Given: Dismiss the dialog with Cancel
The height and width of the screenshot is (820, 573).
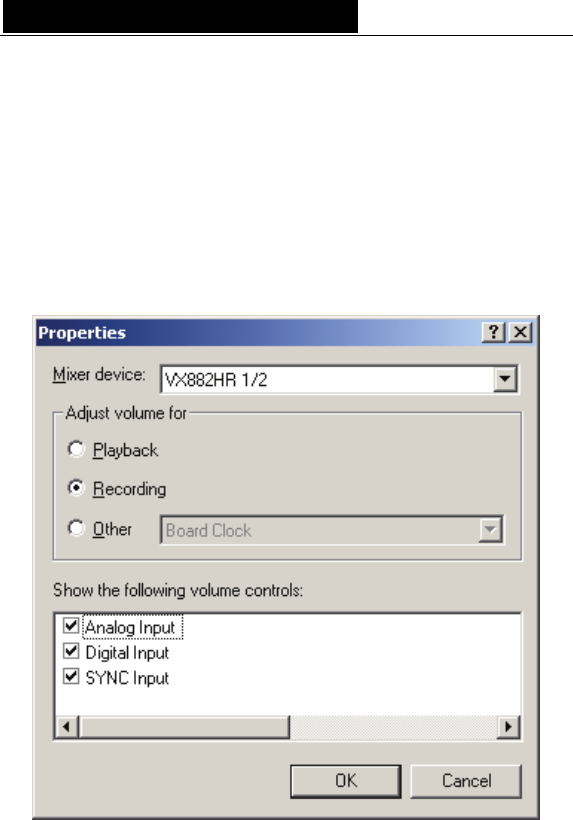Looking at the screenshot, I should pyautogui.click(x=466, y=781).
